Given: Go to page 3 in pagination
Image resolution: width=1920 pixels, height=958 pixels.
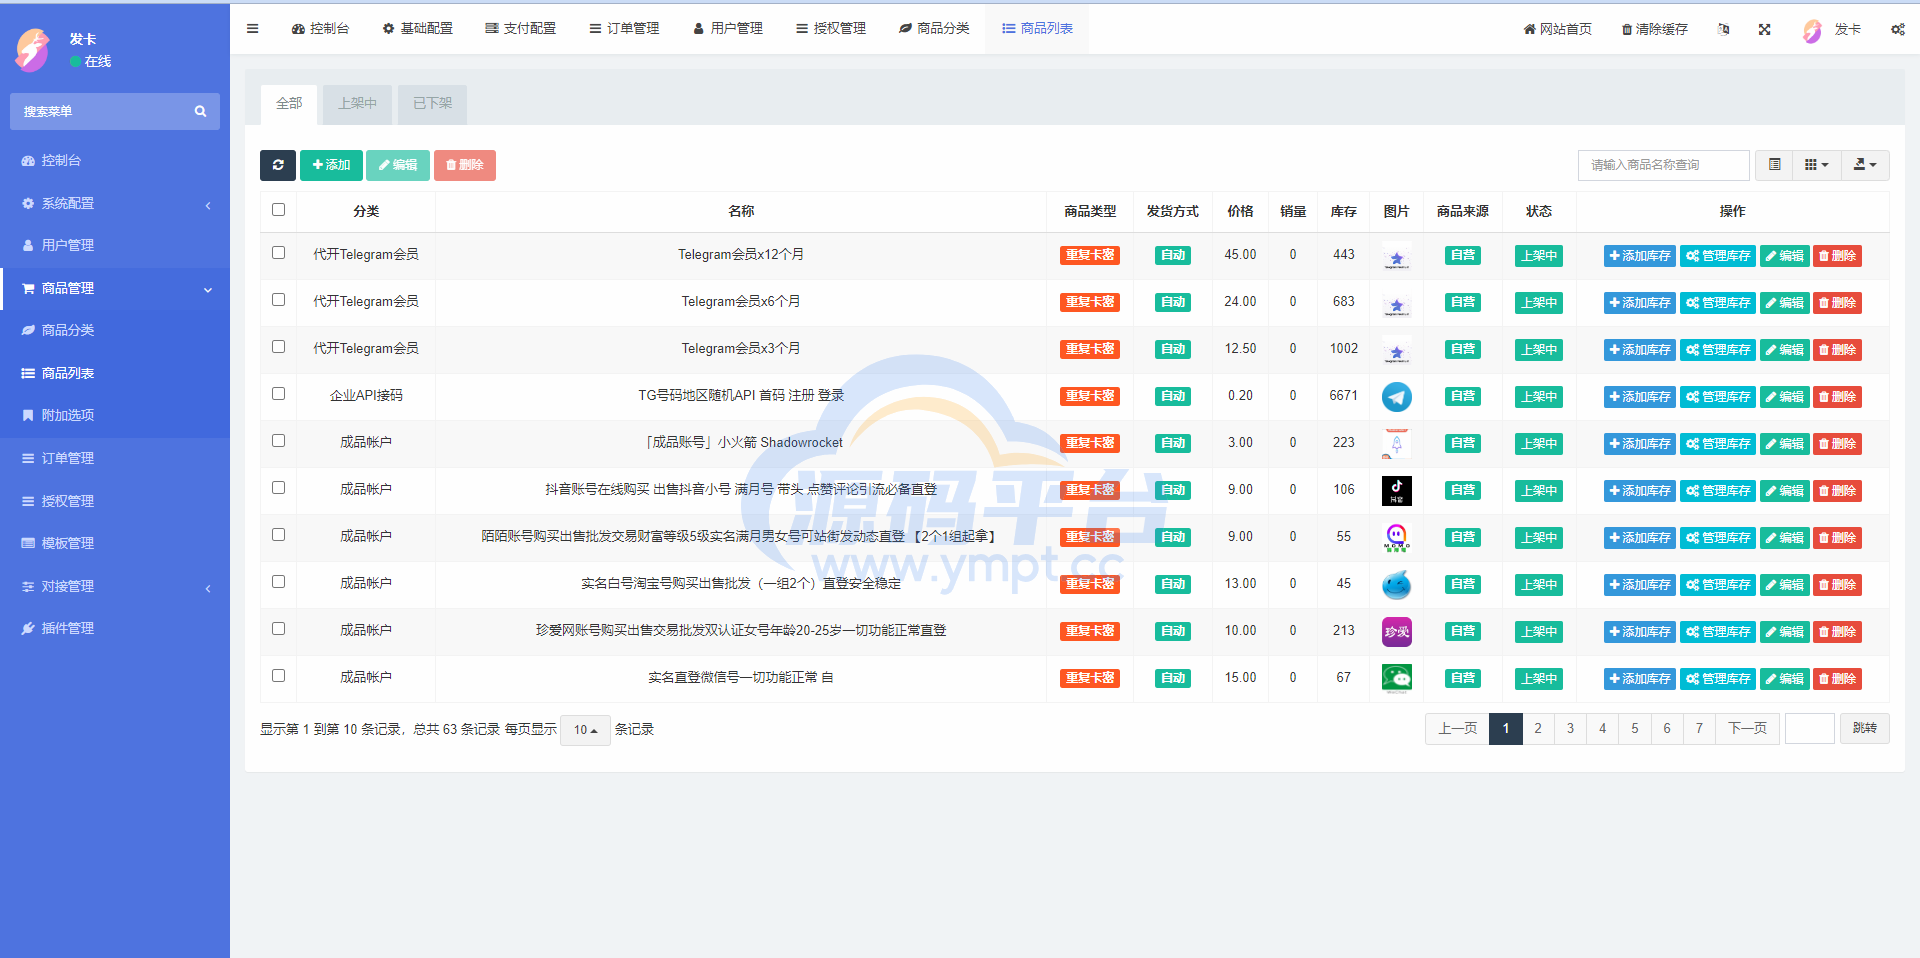Looking at the screenshot, I should (x=1570, y=728).
